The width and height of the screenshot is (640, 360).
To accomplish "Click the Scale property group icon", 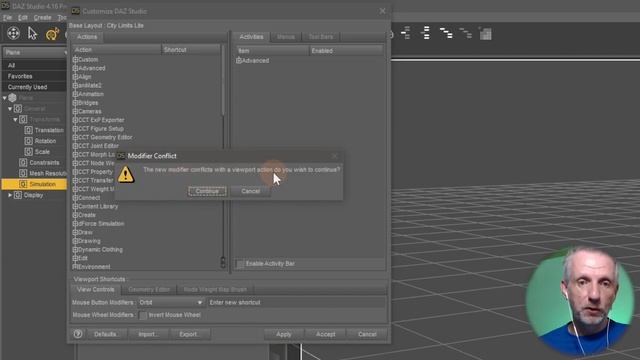I will (x=28, y=151).
